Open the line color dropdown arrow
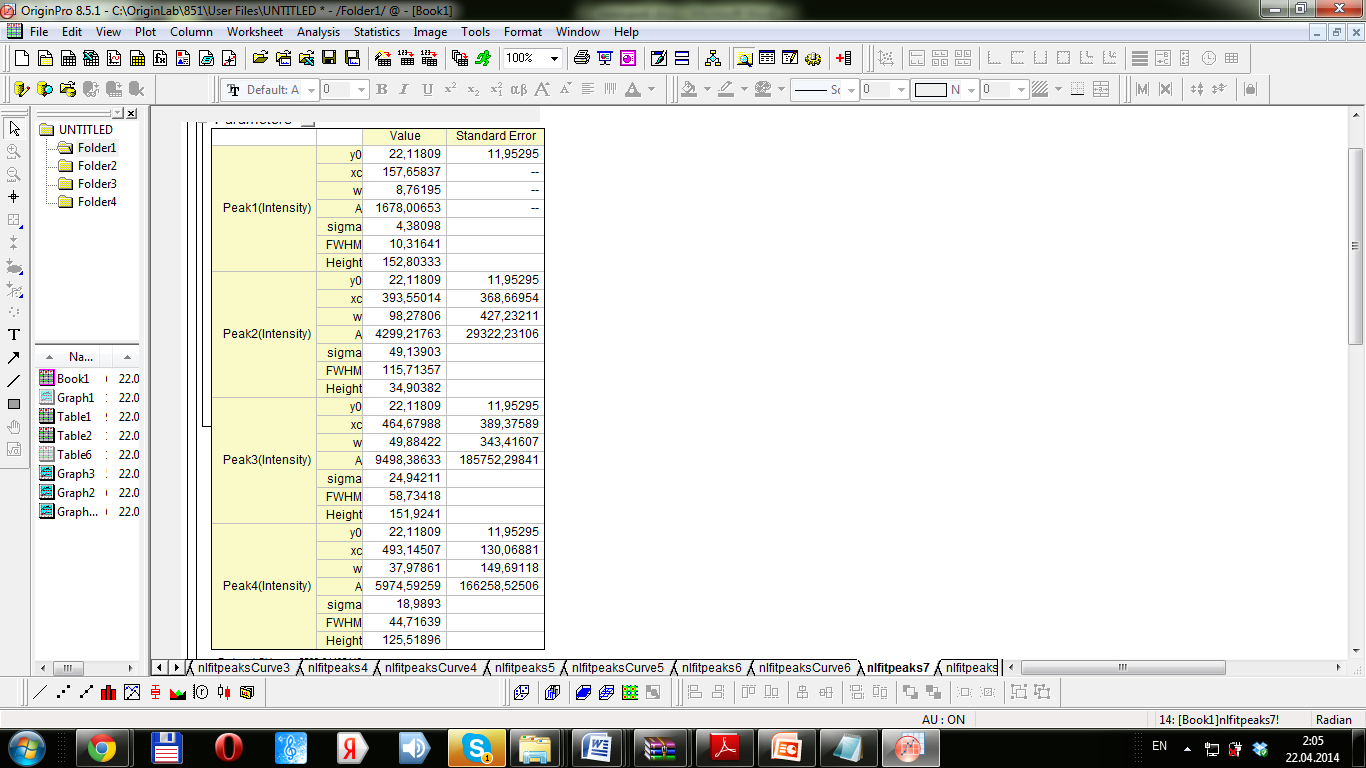This screenshot has width=1366, height=768. 743,89
